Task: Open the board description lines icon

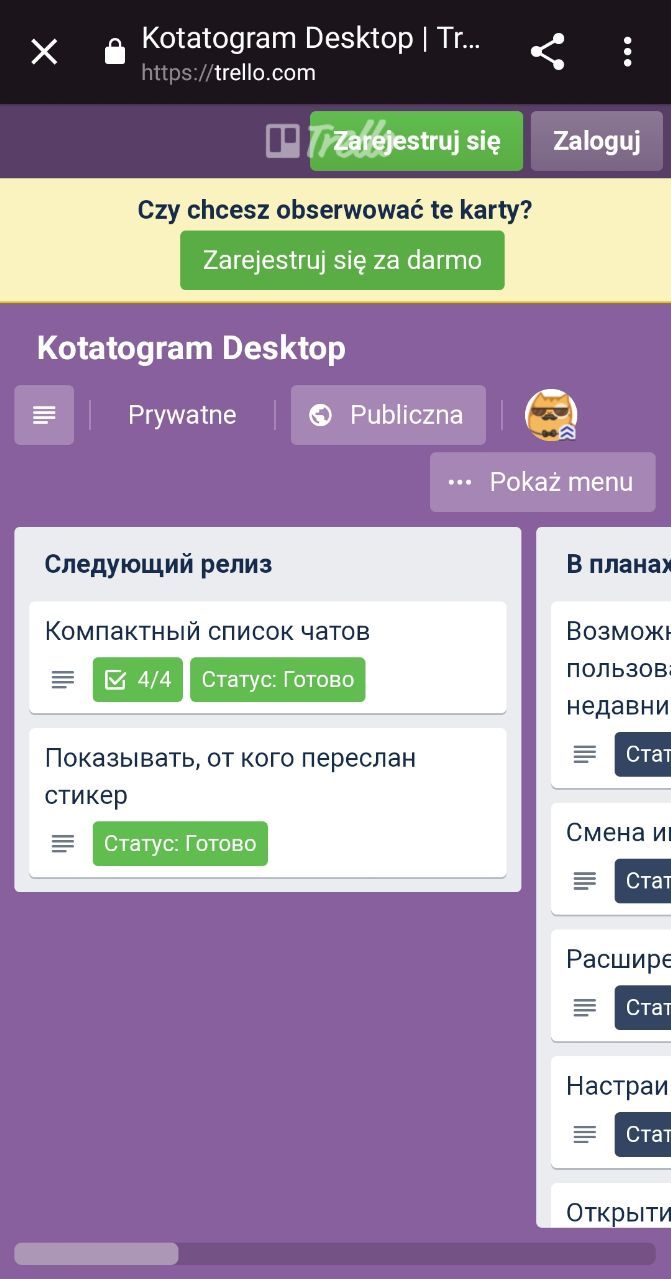Action: (x=44, y=415)
